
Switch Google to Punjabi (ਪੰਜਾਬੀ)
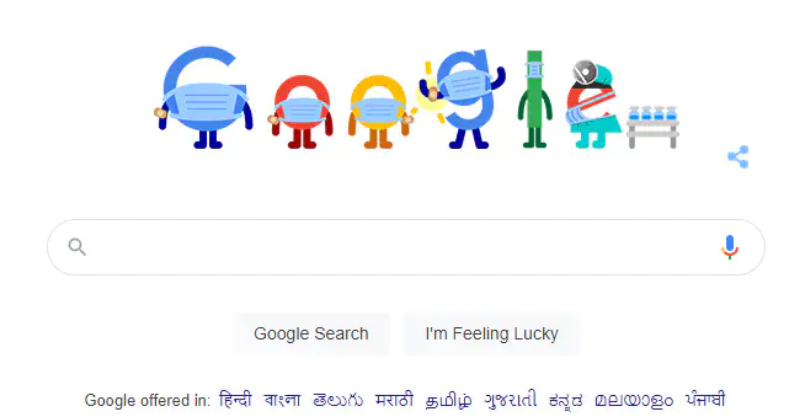click(705, 400)
